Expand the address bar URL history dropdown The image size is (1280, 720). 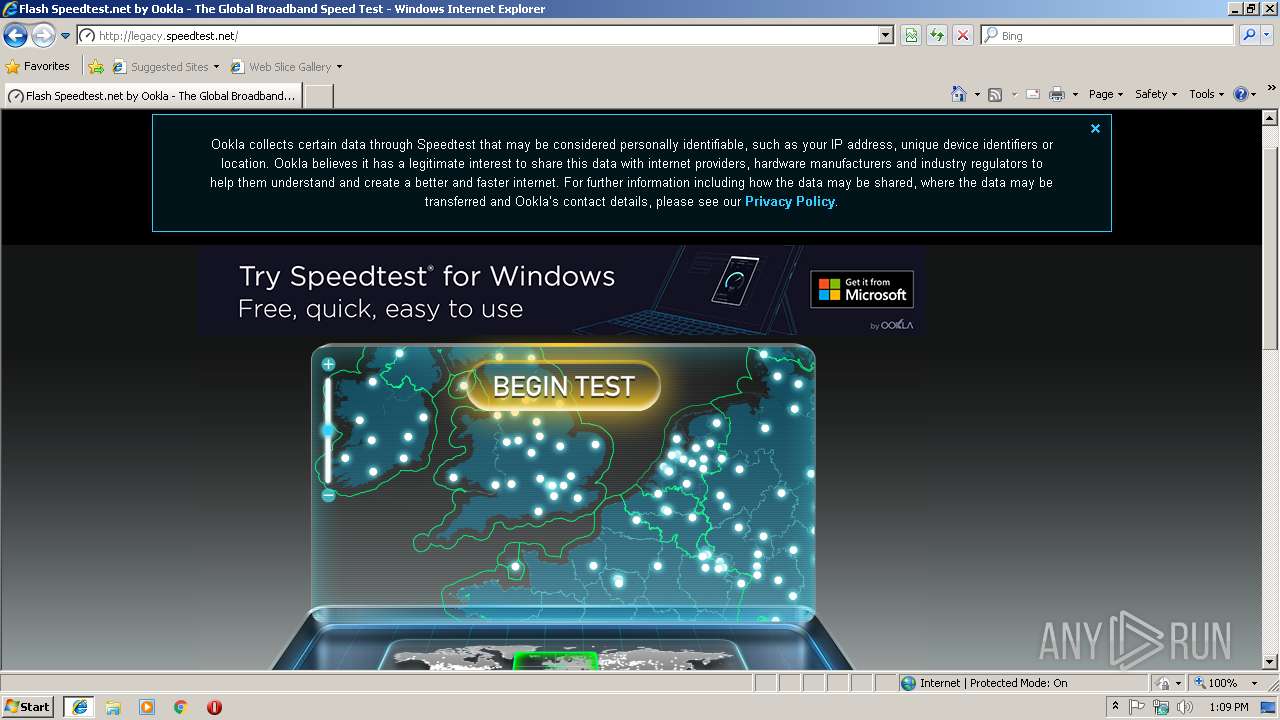click(885, 36)
